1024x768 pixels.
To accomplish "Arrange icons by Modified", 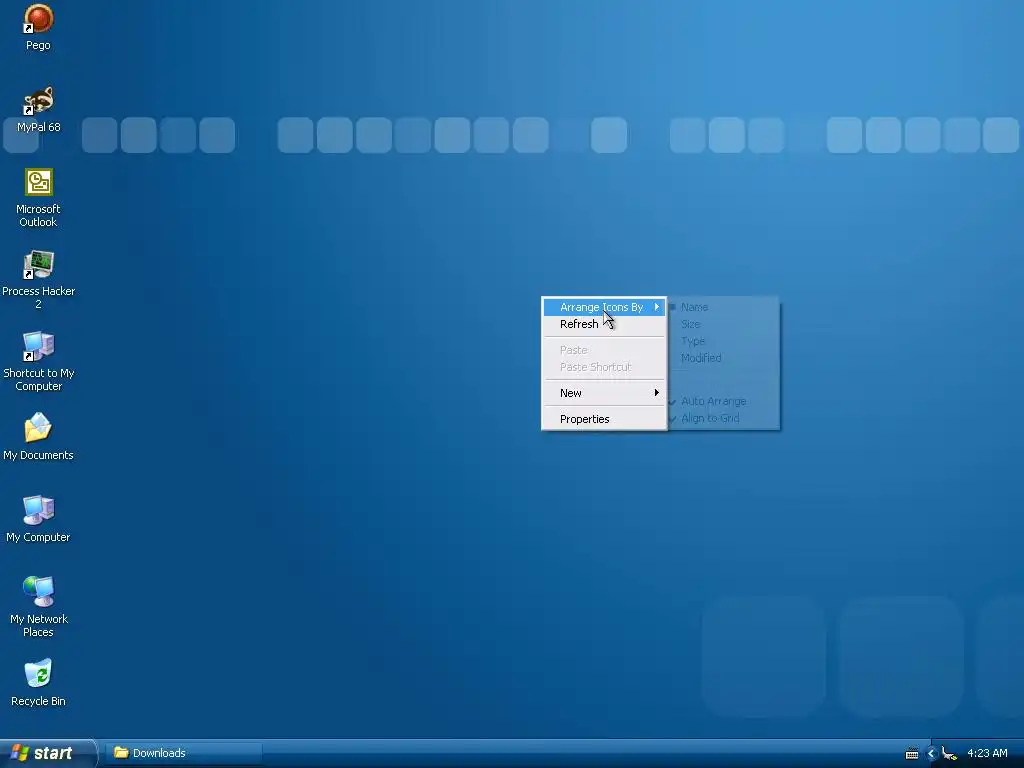I will [724, 358].
